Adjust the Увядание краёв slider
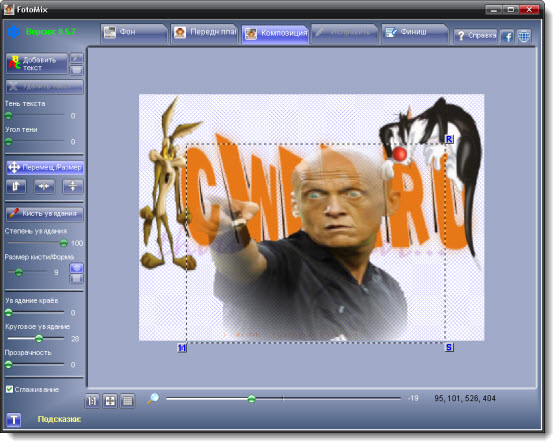 pos(9,313)
